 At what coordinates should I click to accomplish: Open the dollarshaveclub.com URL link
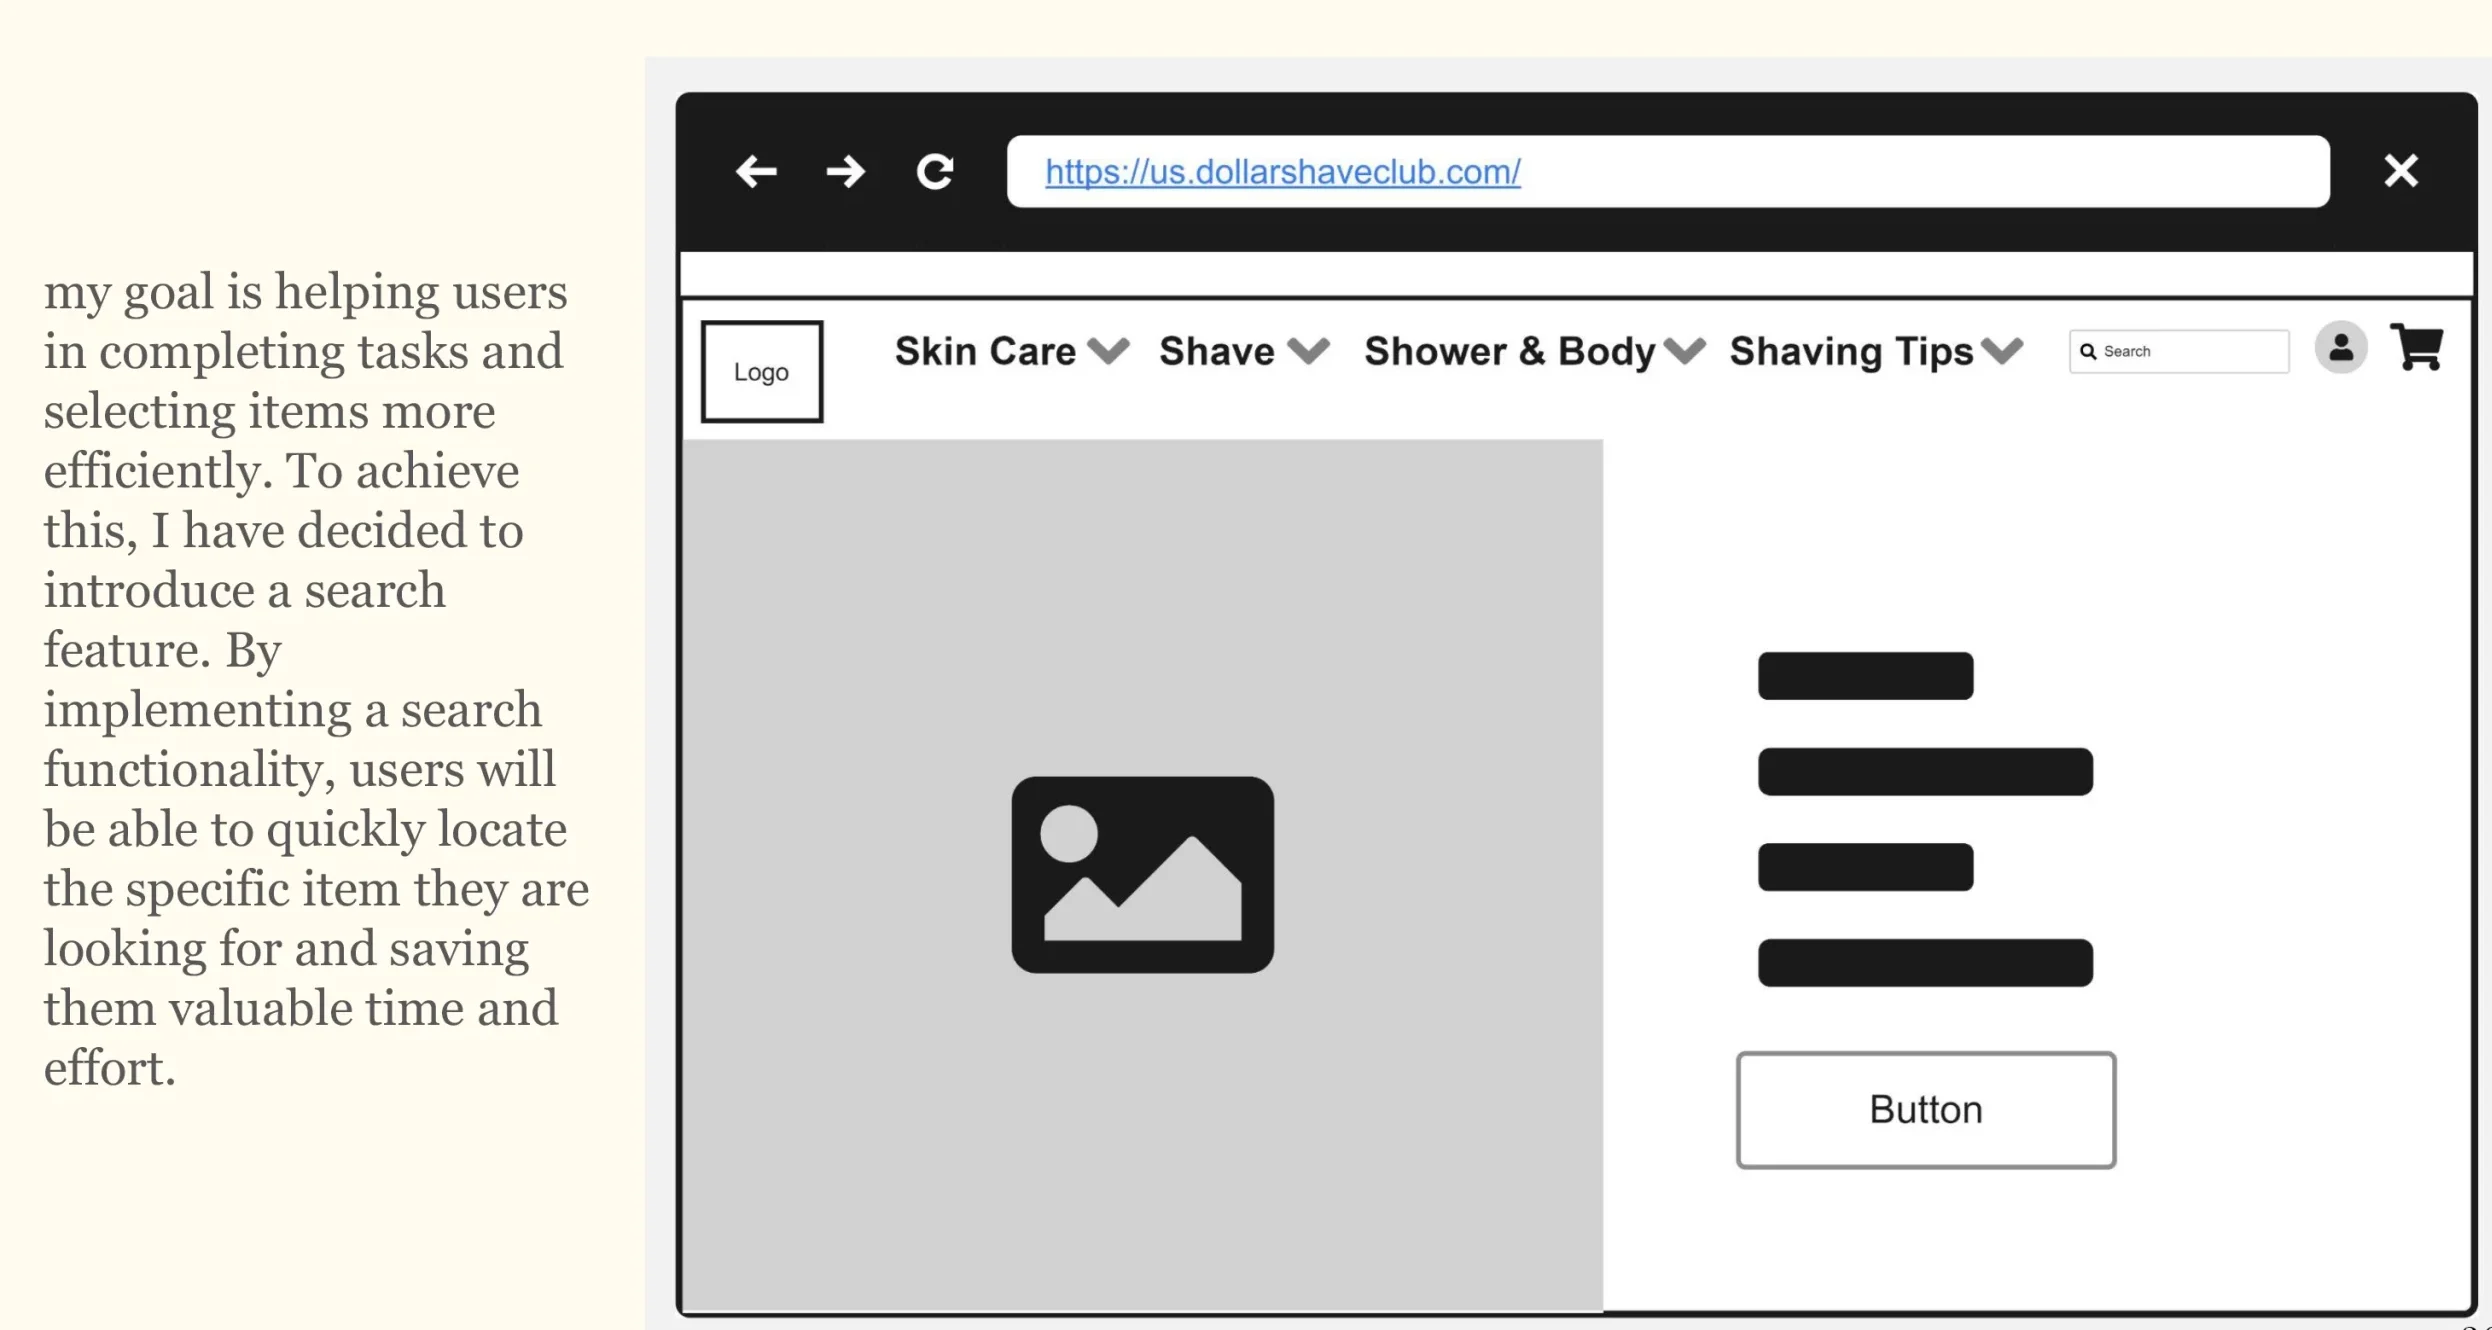1282,172
